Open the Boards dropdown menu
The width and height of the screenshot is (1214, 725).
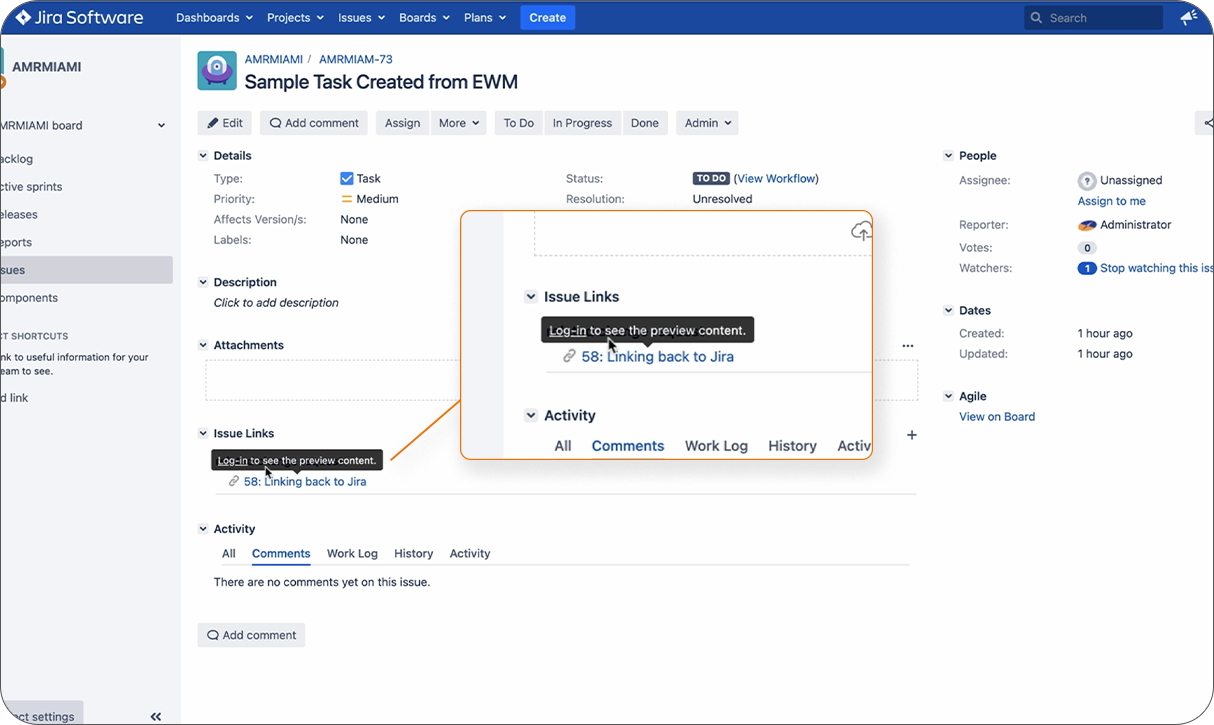(424, 17)
